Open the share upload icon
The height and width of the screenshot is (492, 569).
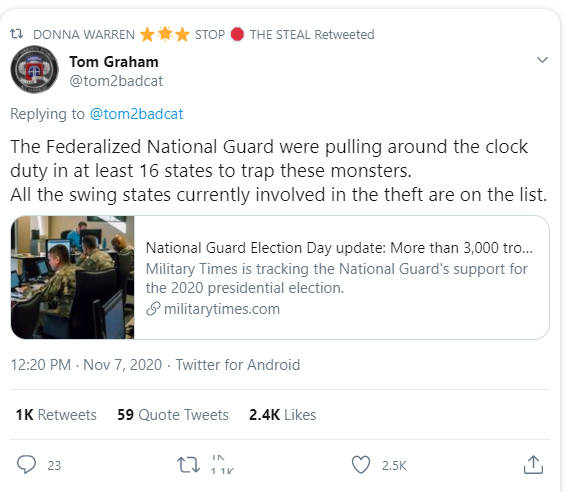click(533, 464)
